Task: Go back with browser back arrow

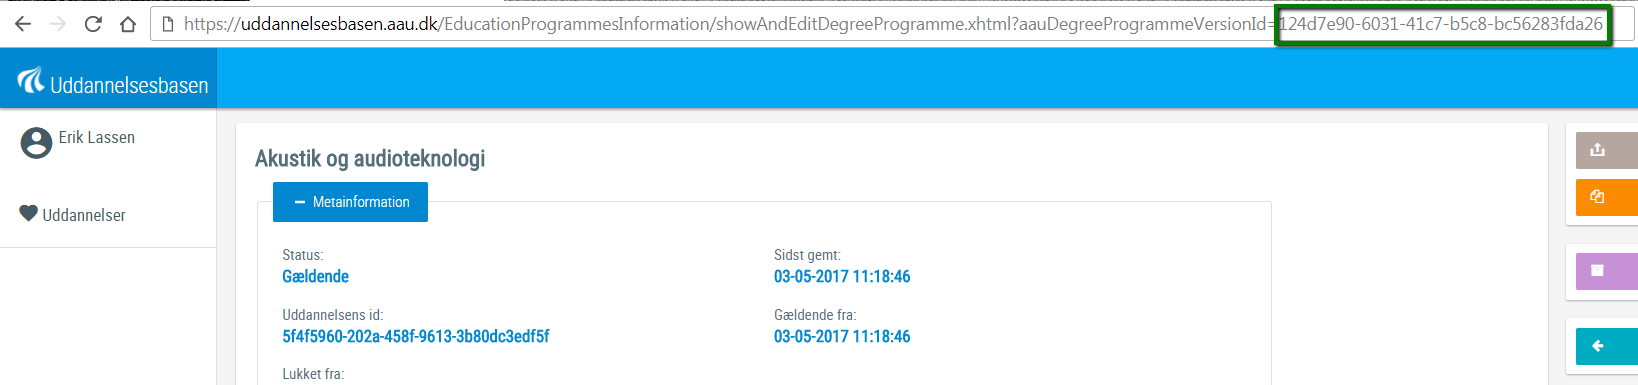Action: pos(23,24)
